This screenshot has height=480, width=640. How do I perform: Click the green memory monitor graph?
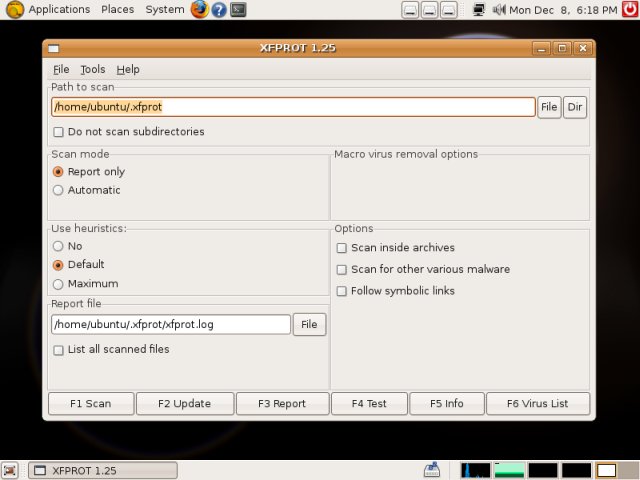509,470
